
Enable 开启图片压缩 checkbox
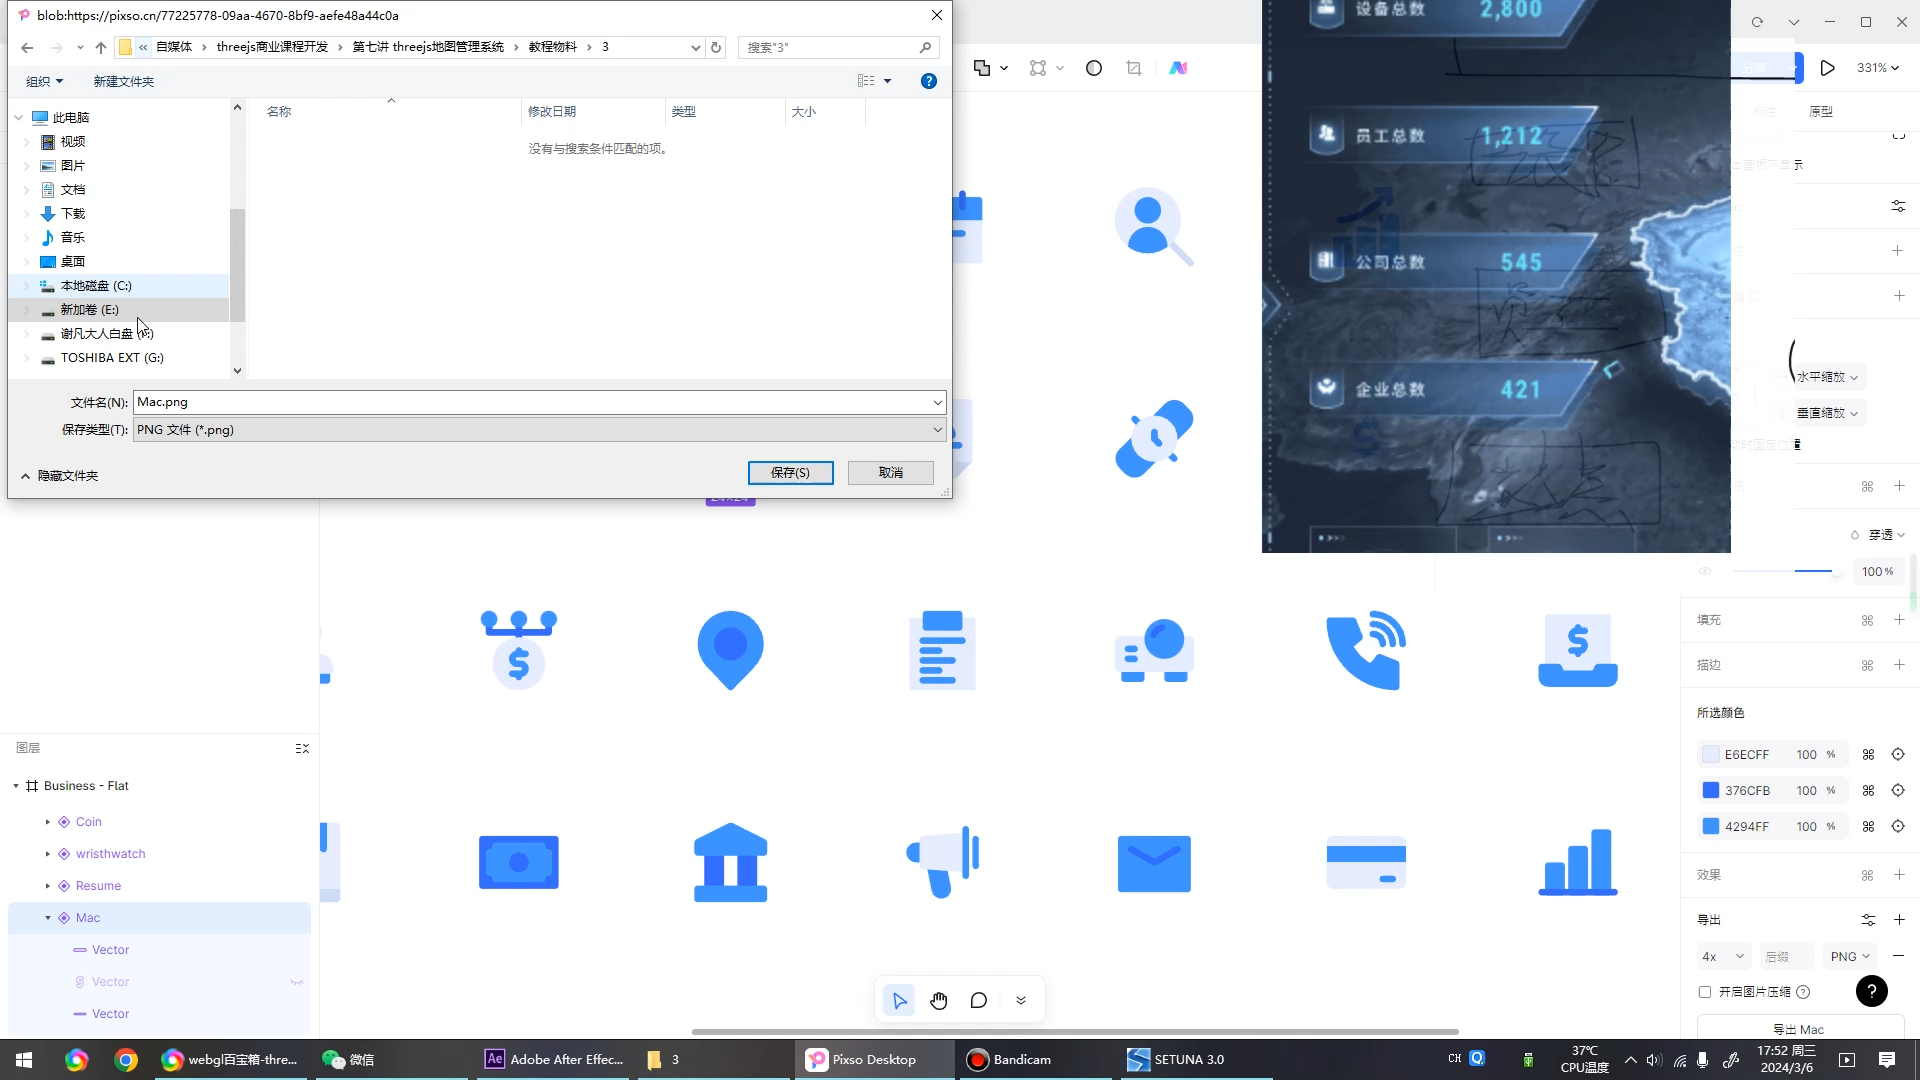[1705, 992]
